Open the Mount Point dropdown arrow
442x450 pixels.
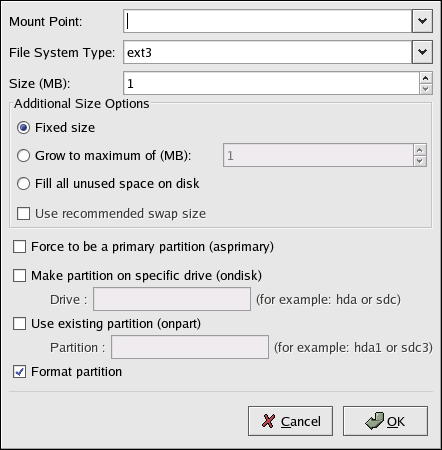coord(422,21)
